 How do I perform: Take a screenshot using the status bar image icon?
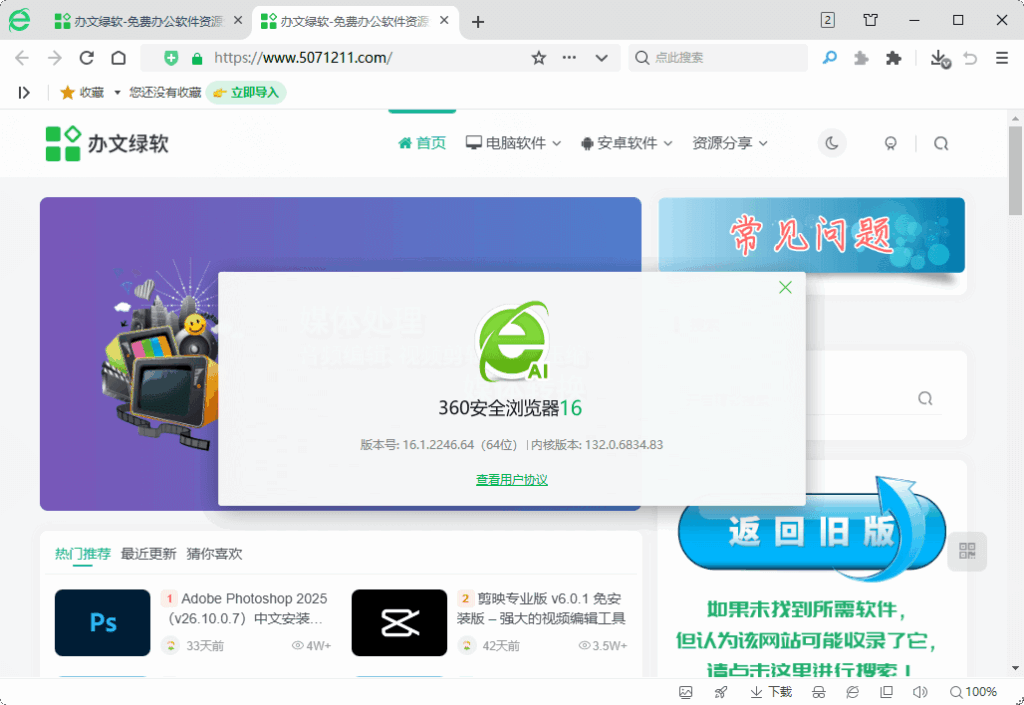tap(686, 691)
